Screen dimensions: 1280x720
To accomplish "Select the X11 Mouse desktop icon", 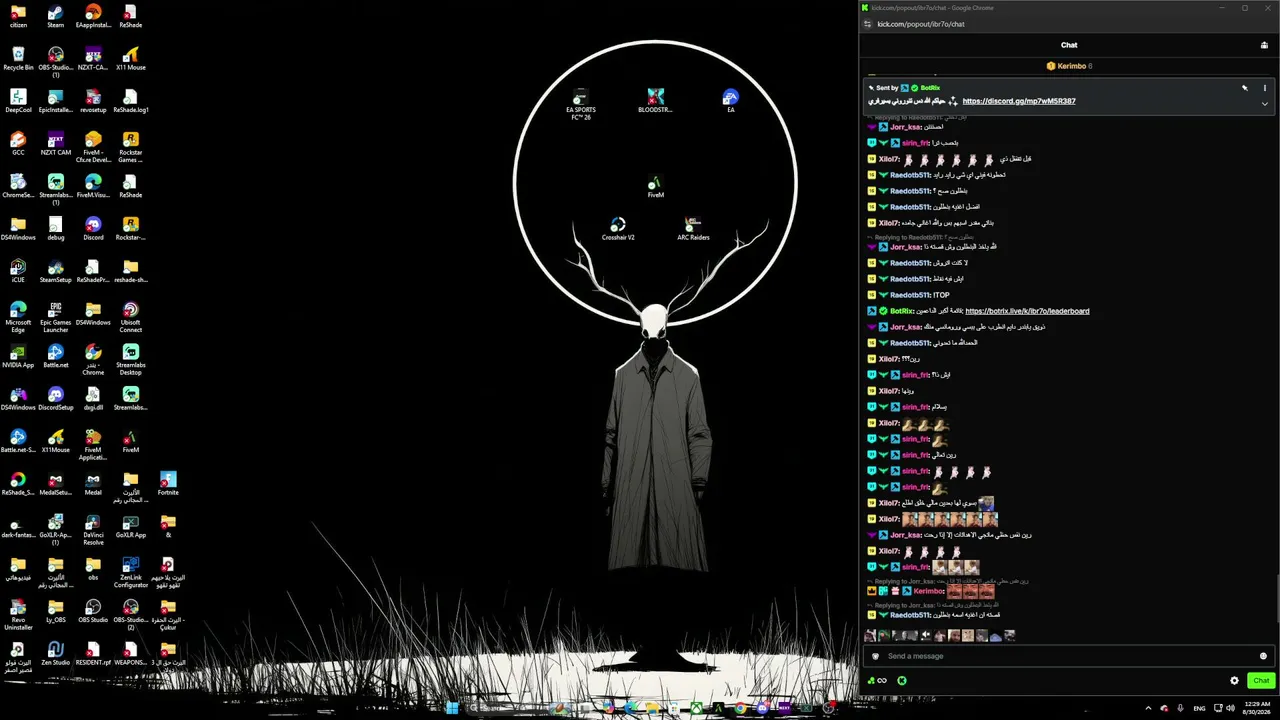I will (x=131, y=58).
